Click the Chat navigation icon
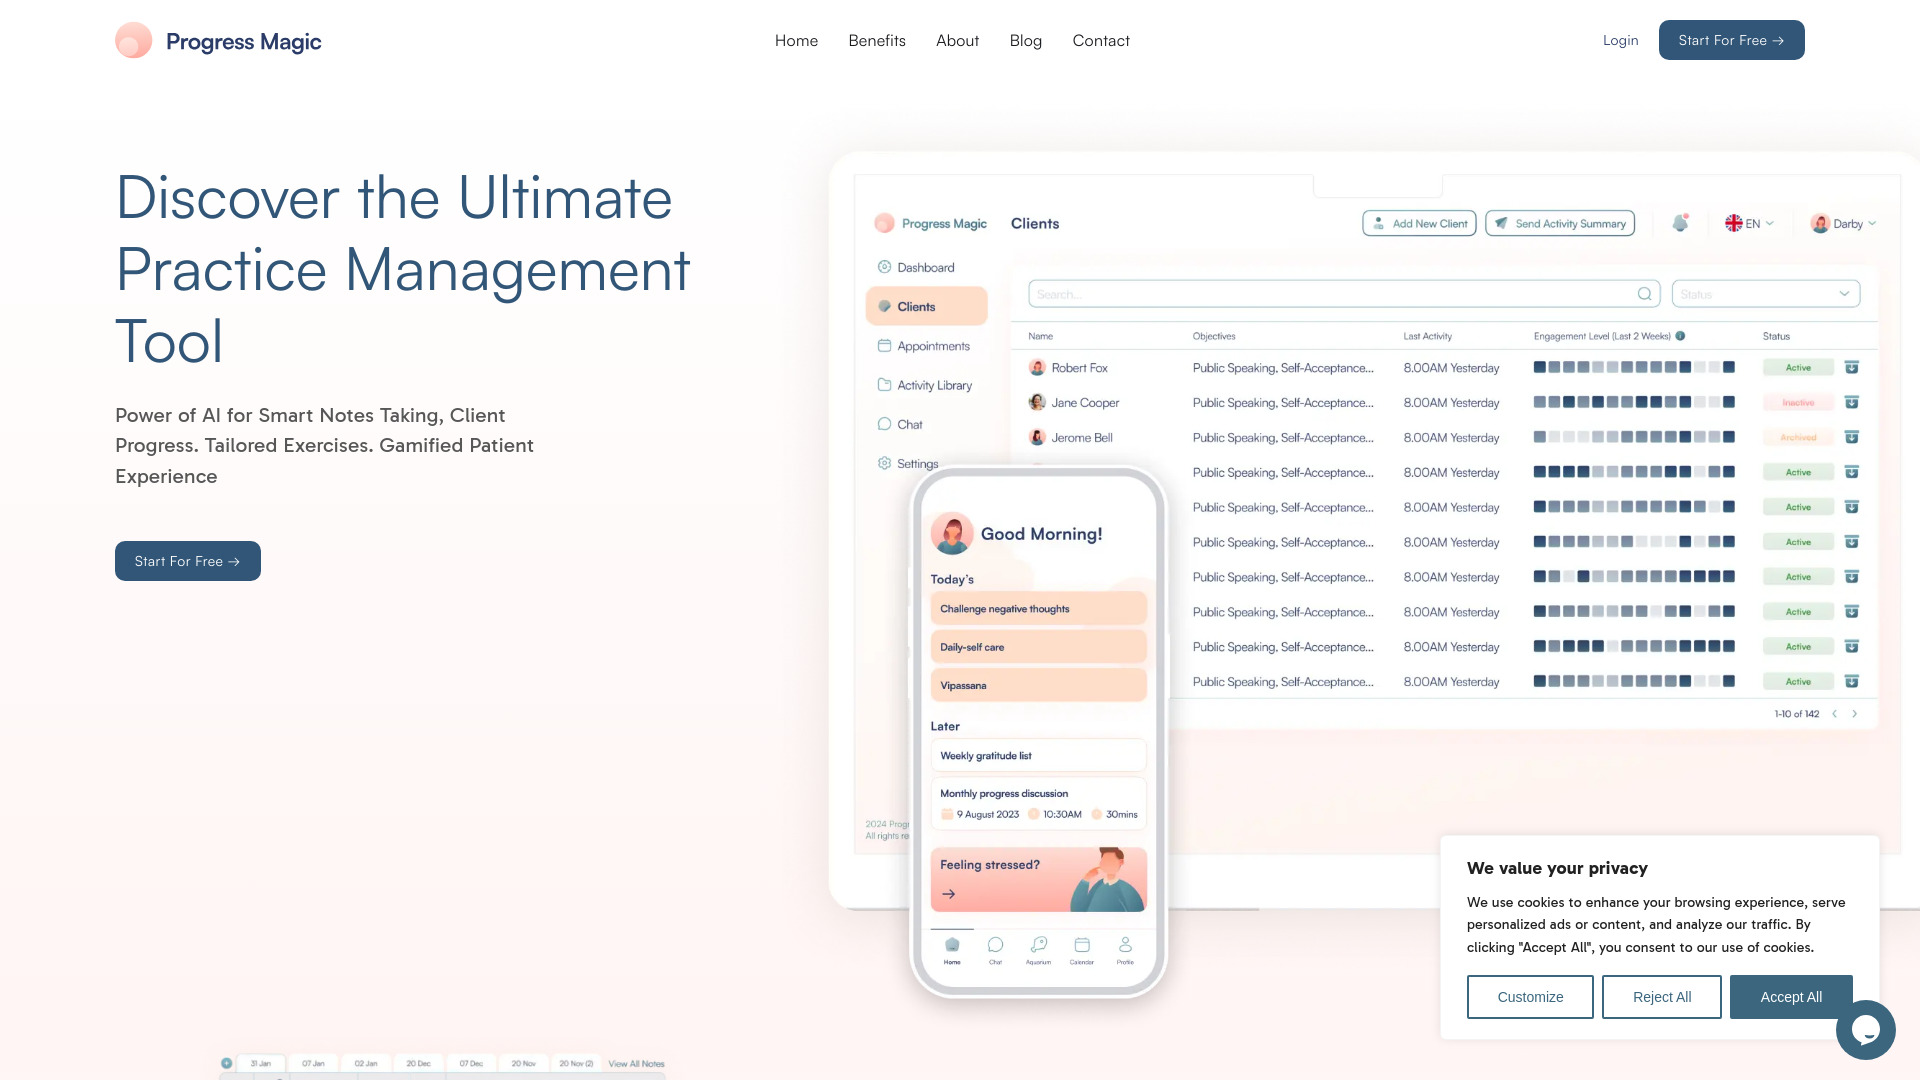 pos(885,425)
